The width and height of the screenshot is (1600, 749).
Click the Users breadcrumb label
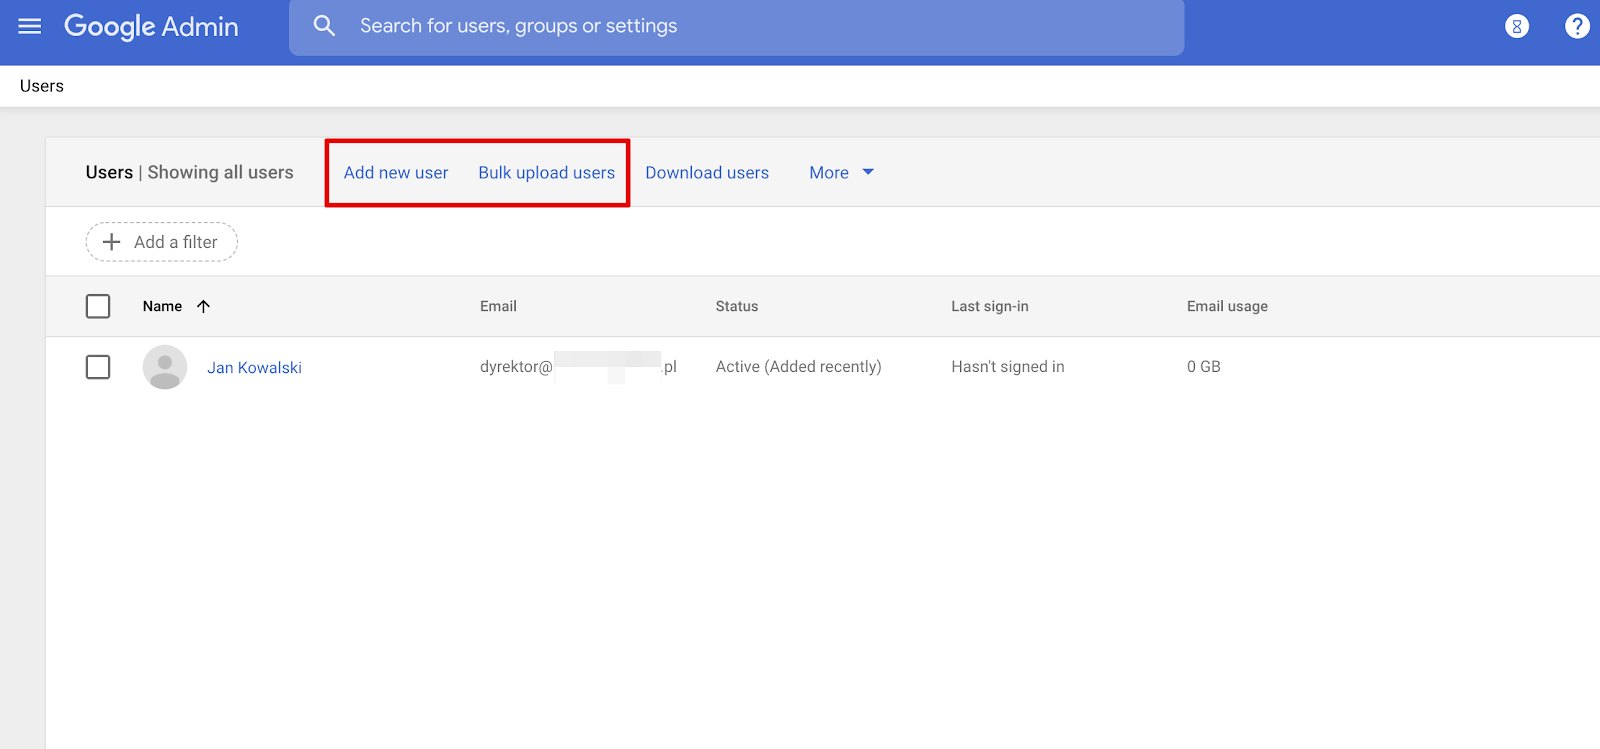[42, 86]
